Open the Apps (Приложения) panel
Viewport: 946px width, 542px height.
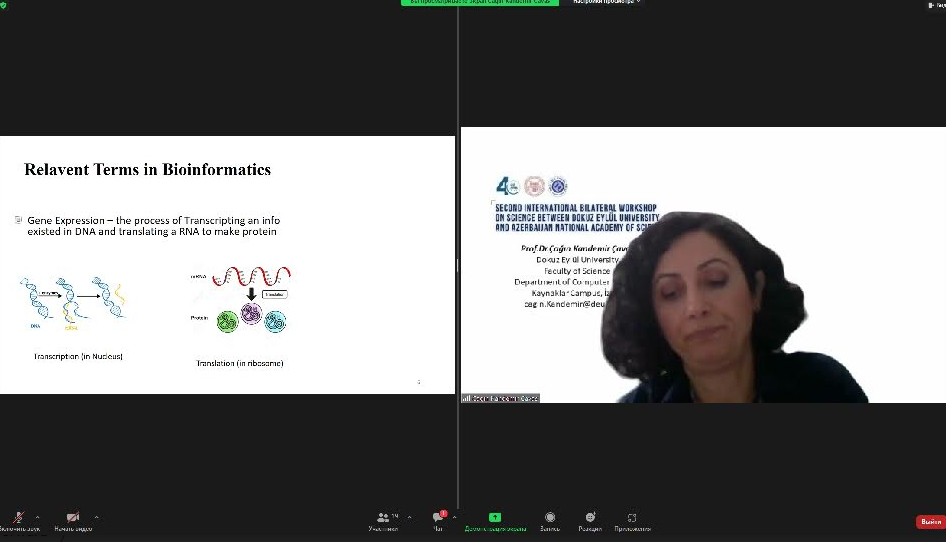click(632, 521)
